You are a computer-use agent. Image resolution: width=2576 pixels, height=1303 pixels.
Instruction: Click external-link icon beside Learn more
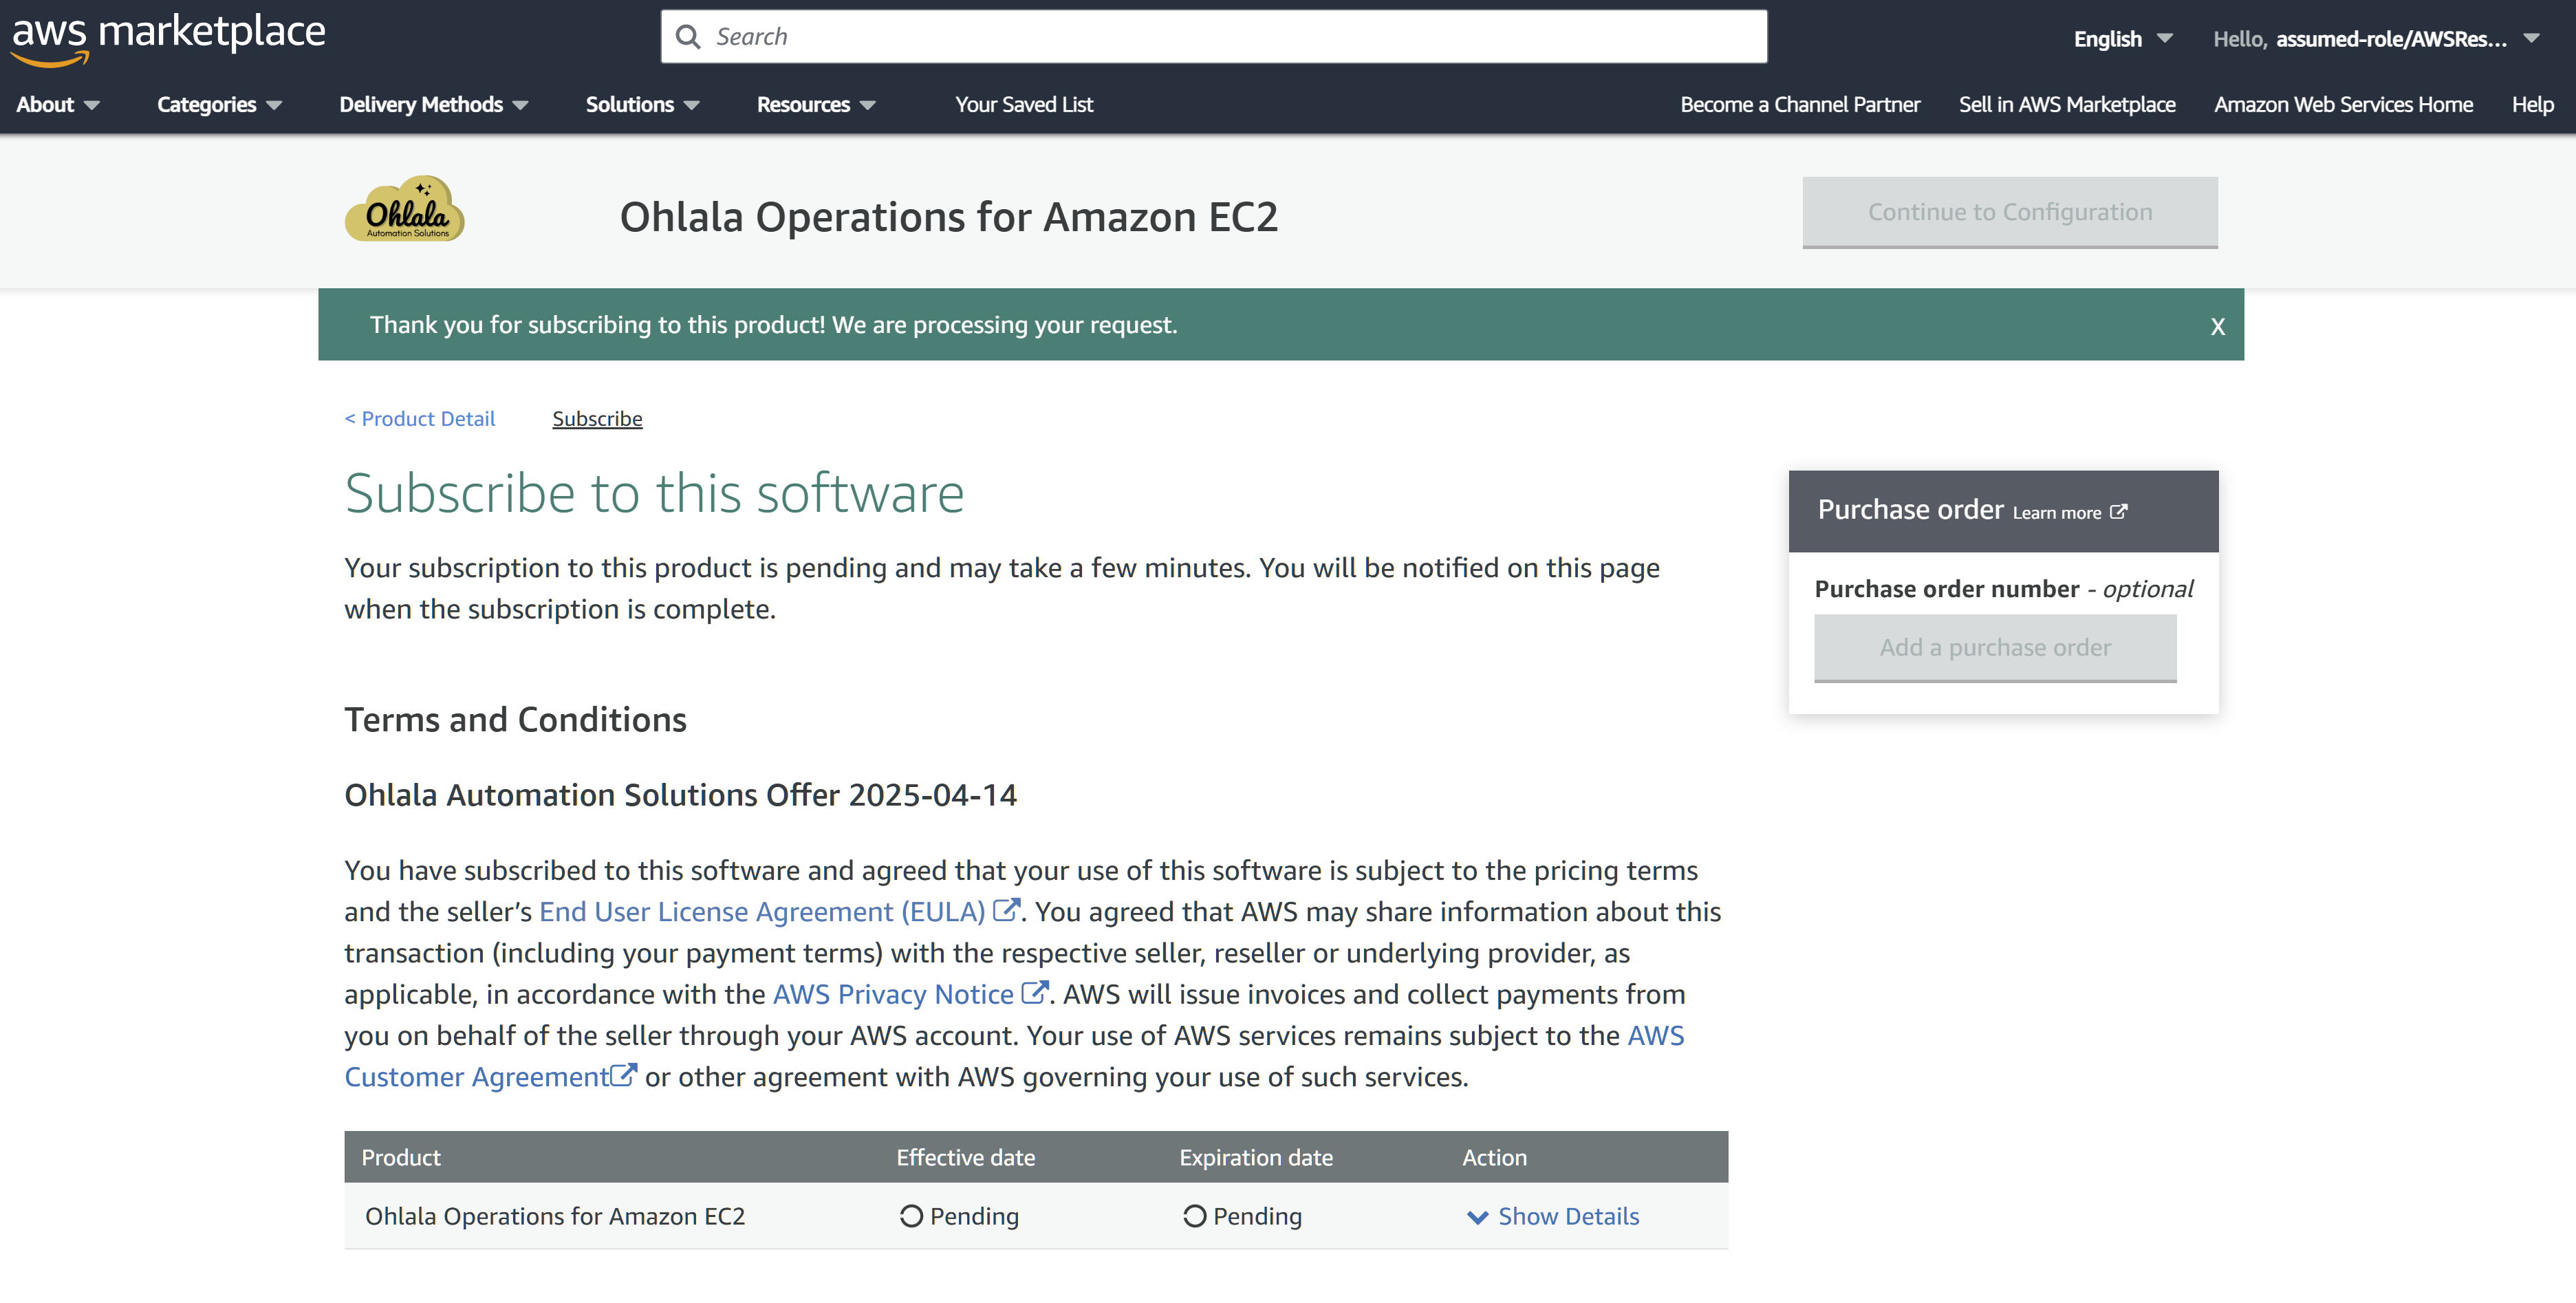point(2118,511)
